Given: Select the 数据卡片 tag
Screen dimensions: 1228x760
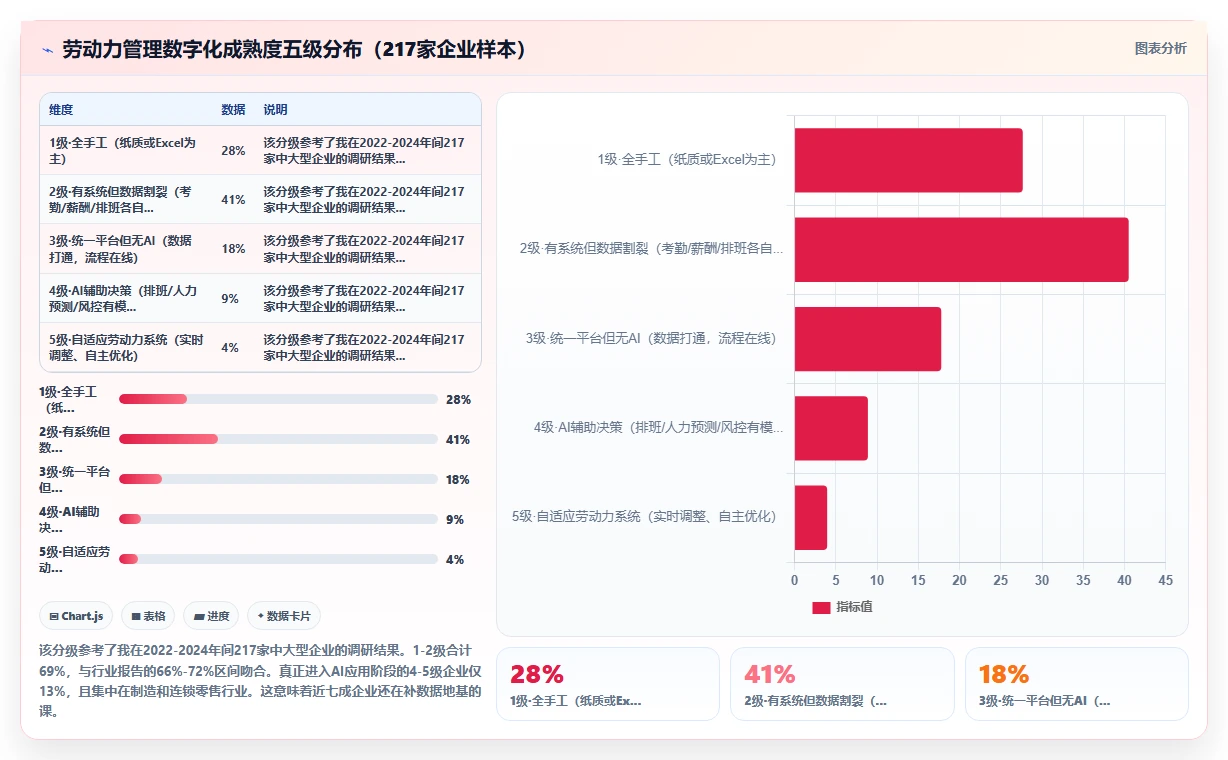Looking at the screenshot, I should 283,616.
